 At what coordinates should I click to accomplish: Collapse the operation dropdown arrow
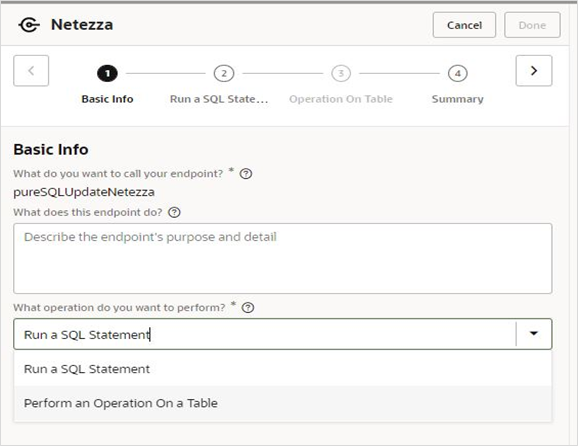[533, 334]
